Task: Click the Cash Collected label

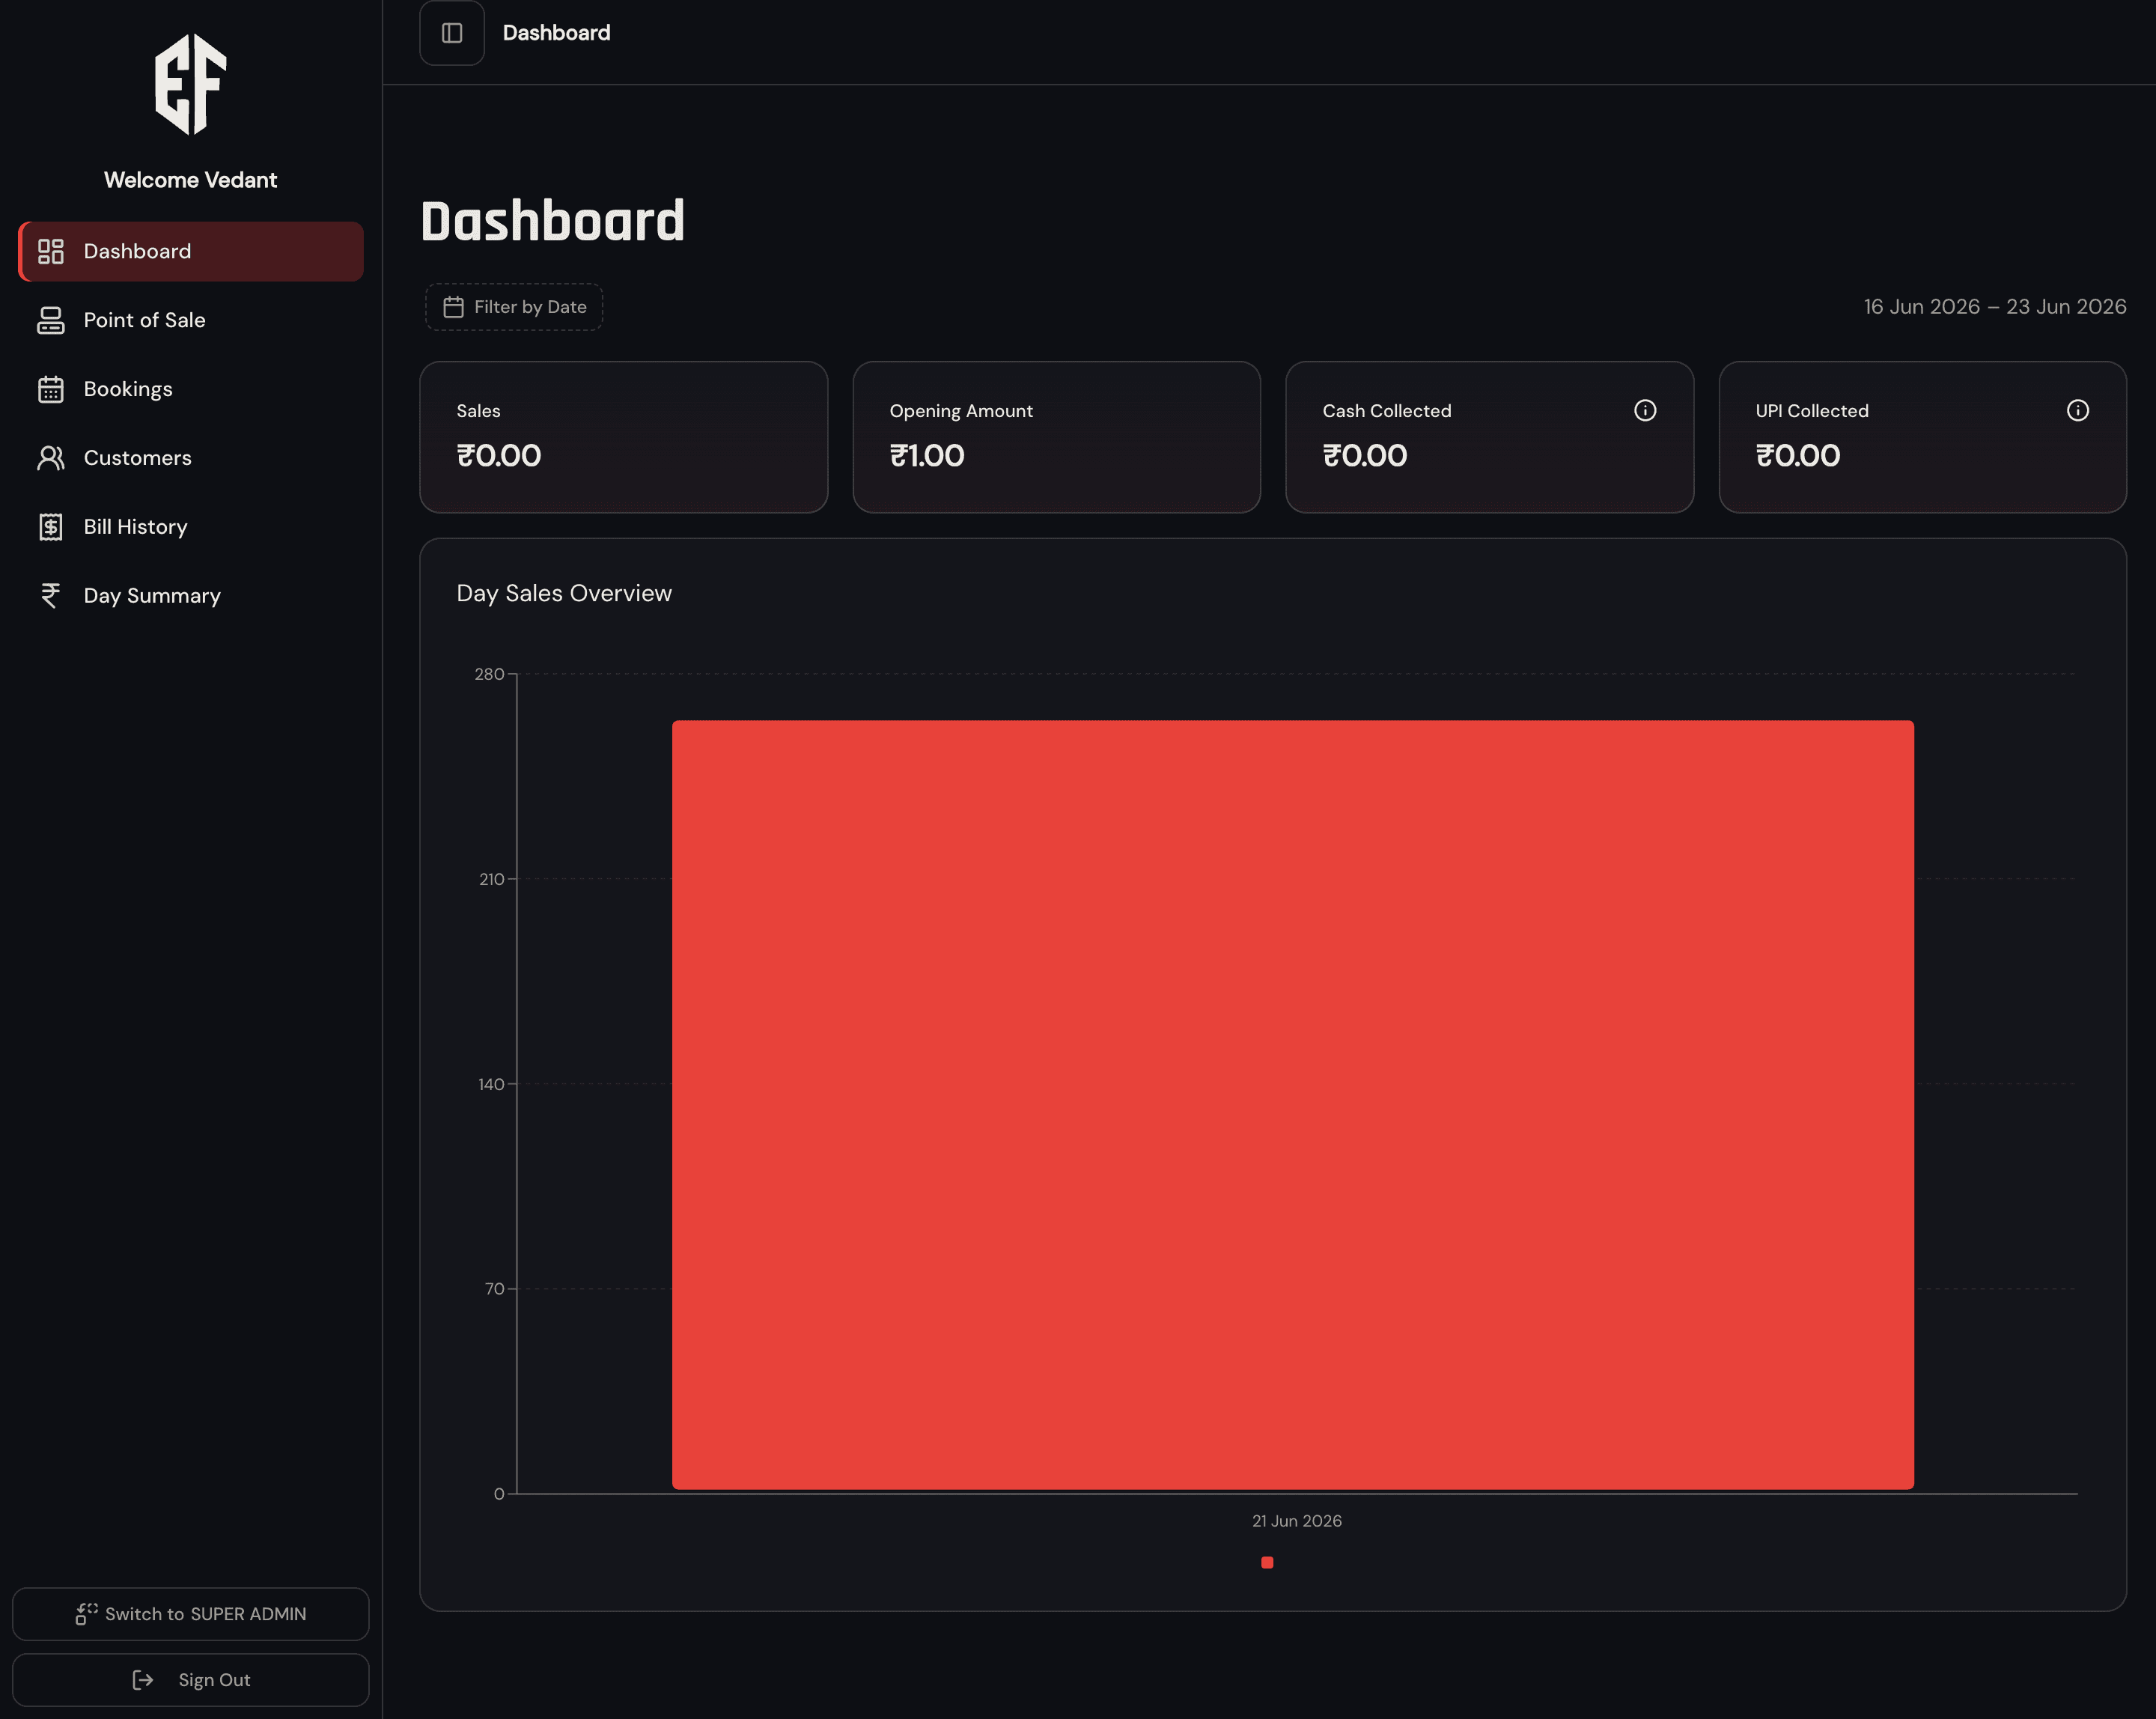Action: pyautogui.click(x=1387, y=411)
